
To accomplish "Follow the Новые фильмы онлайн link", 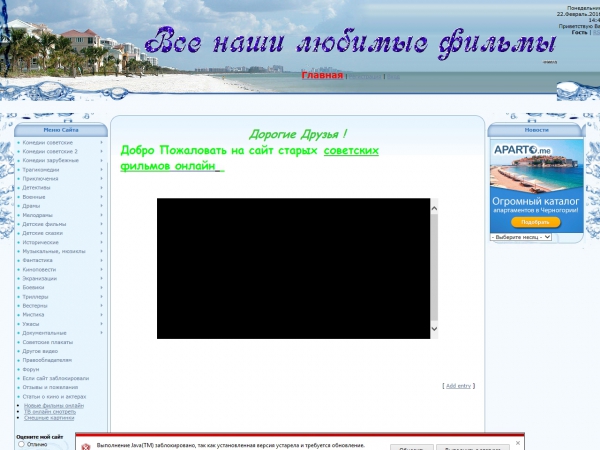I will (x=54, y=406).
